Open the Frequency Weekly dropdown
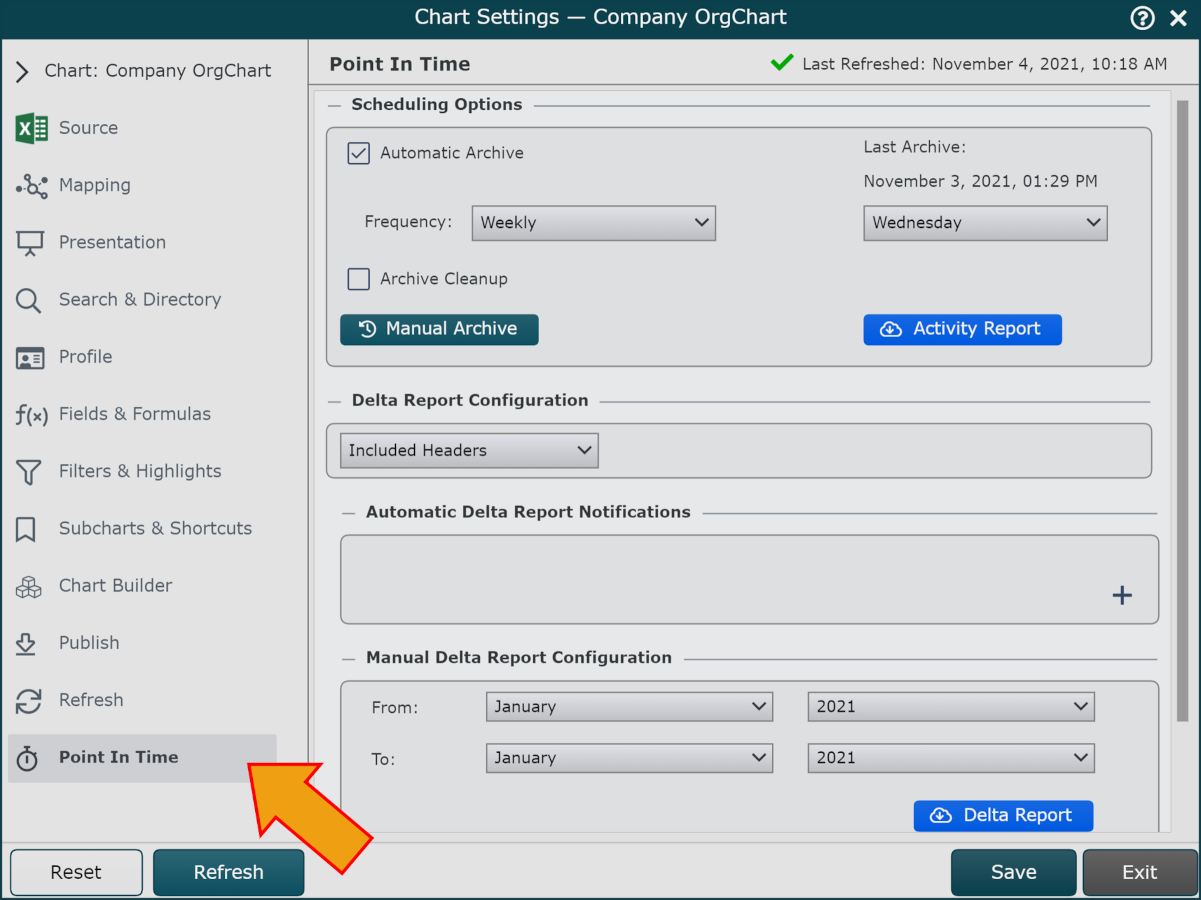 pyautogui.click(x=593, y=223)
